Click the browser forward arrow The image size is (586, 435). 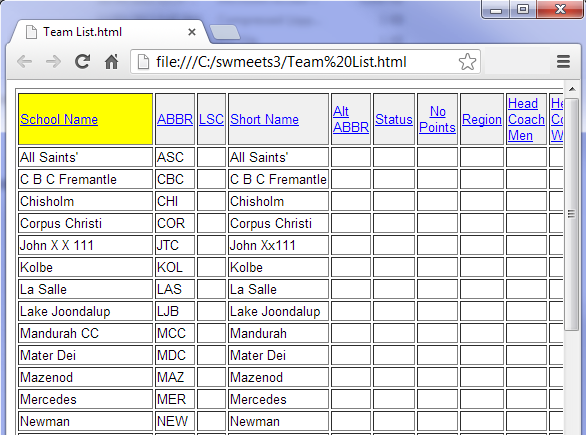53,62
